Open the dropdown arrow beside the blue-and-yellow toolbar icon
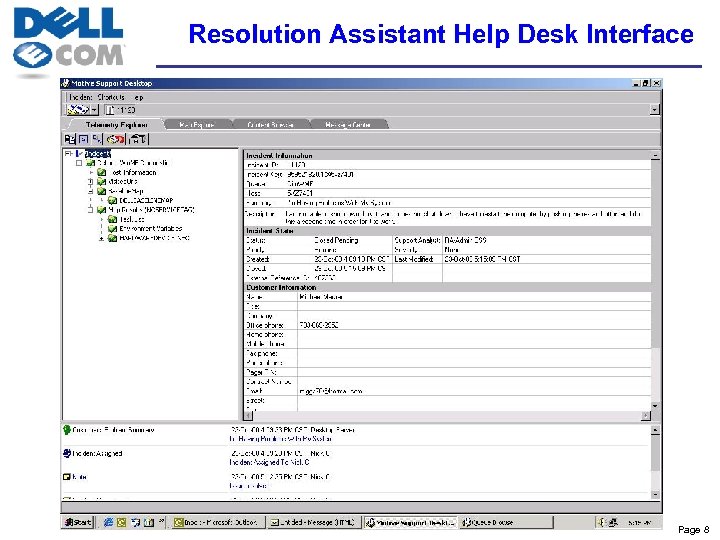720x540 pixels. pos(94,110)
